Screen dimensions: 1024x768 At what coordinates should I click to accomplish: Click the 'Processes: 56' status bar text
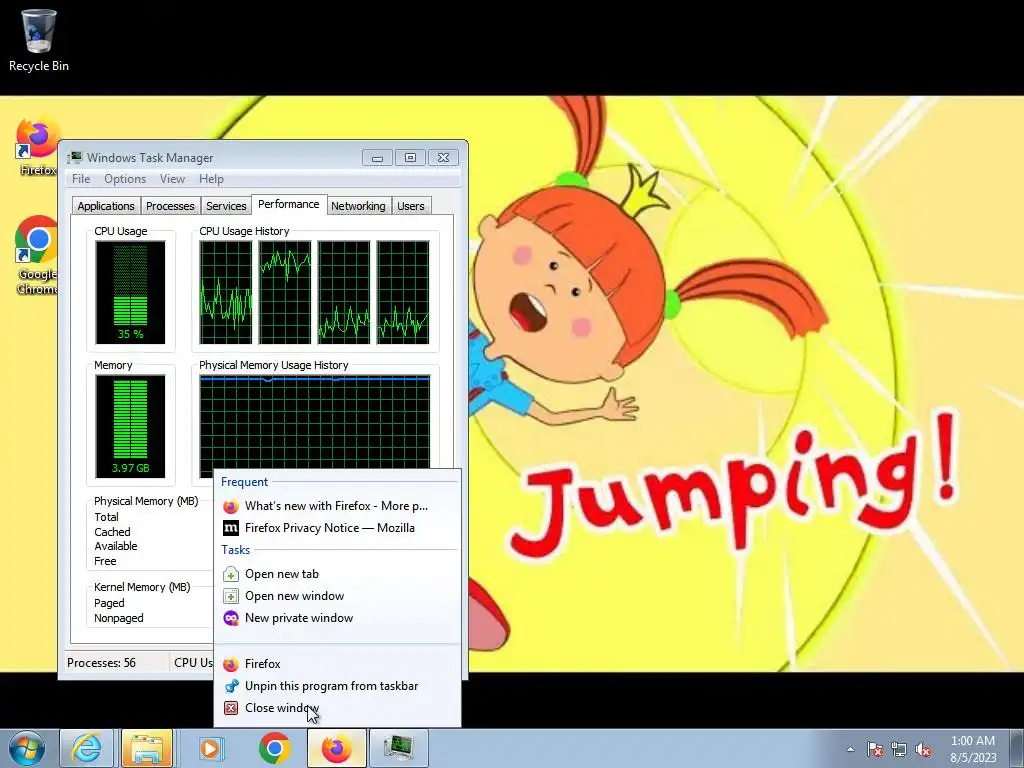point(101,663)
